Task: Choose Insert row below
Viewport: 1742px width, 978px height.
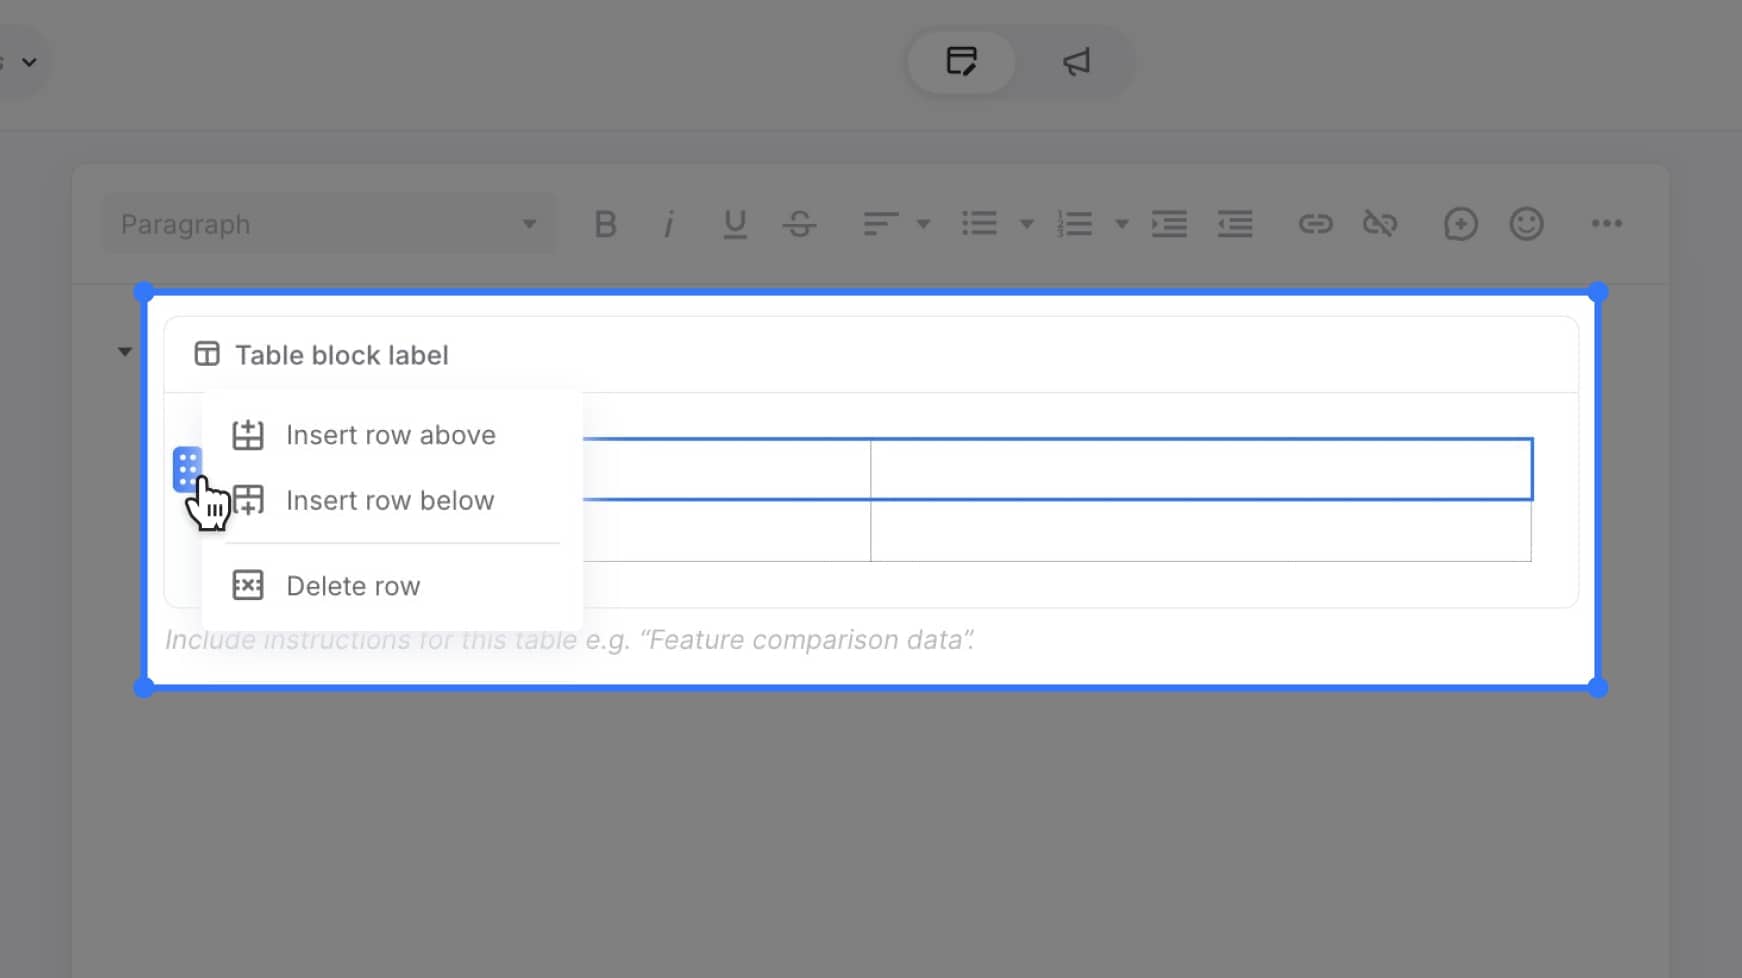Action: [391, 500]
